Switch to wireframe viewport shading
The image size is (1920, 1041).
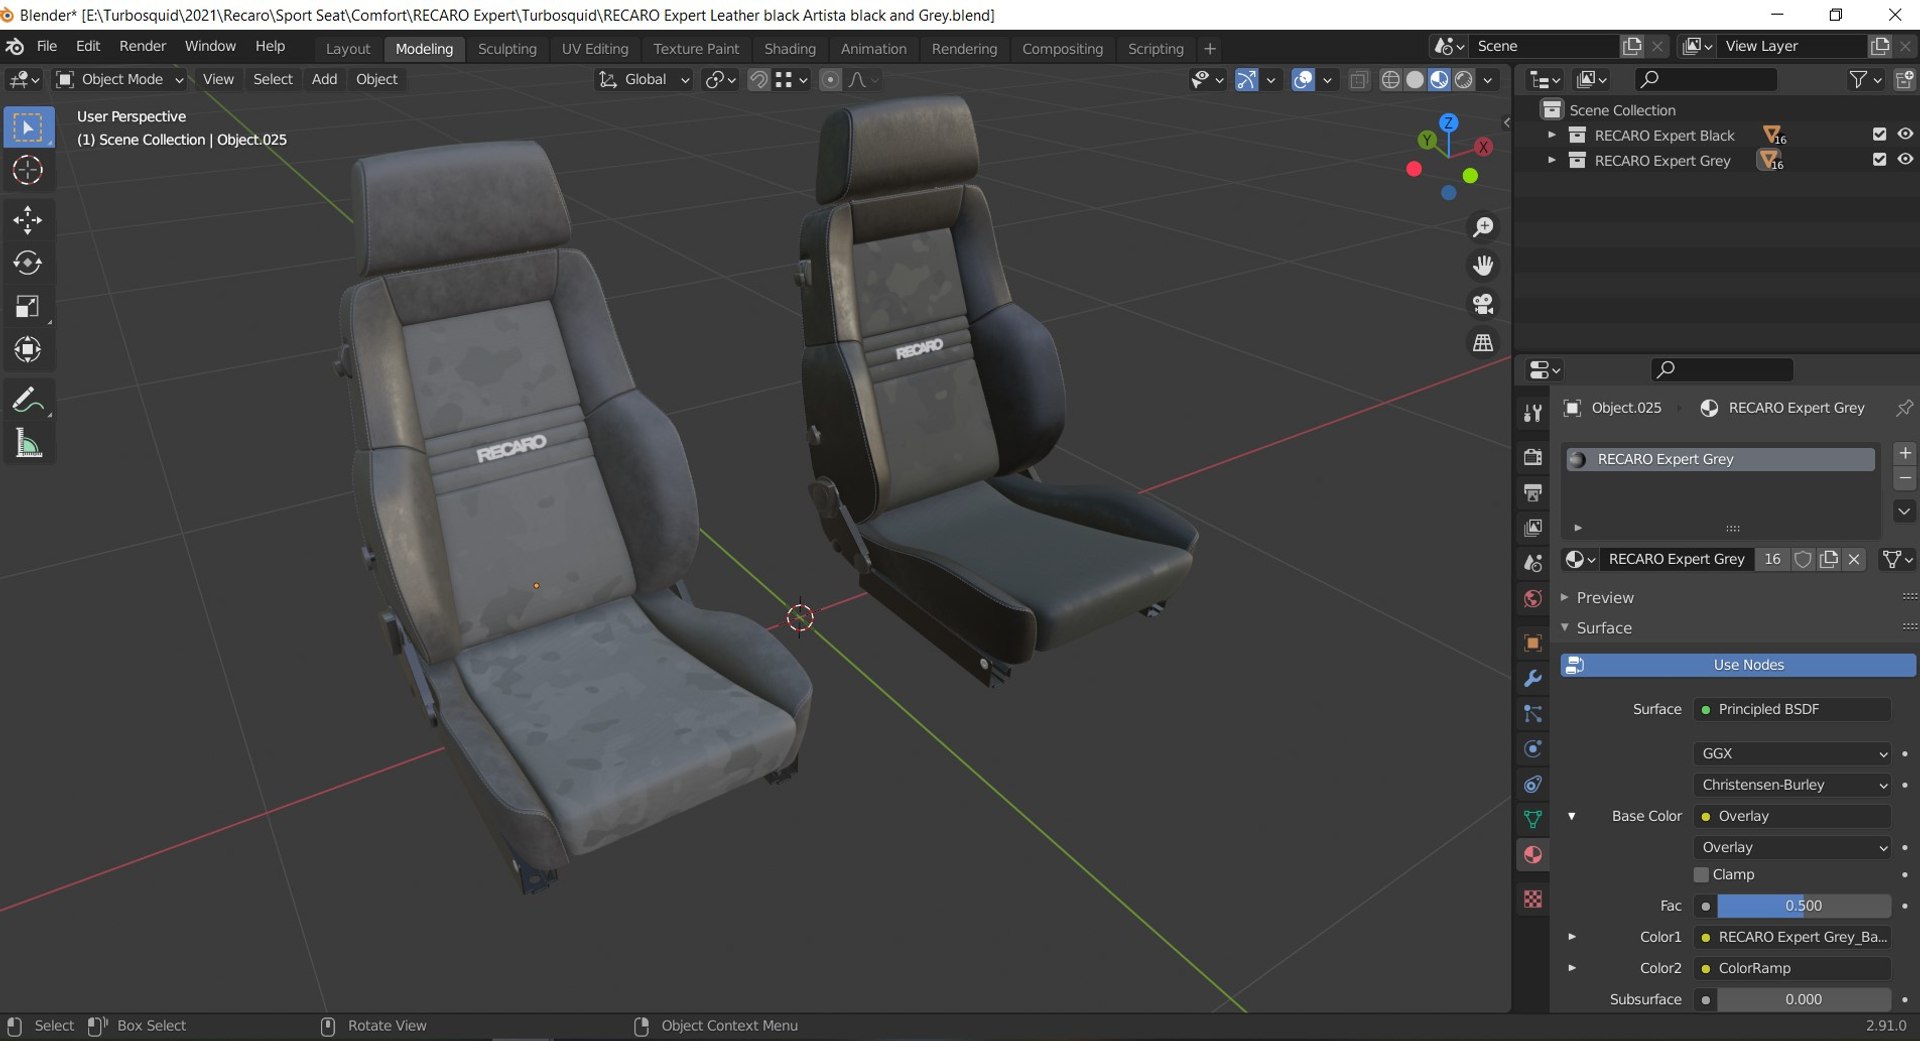point(1390,79)
